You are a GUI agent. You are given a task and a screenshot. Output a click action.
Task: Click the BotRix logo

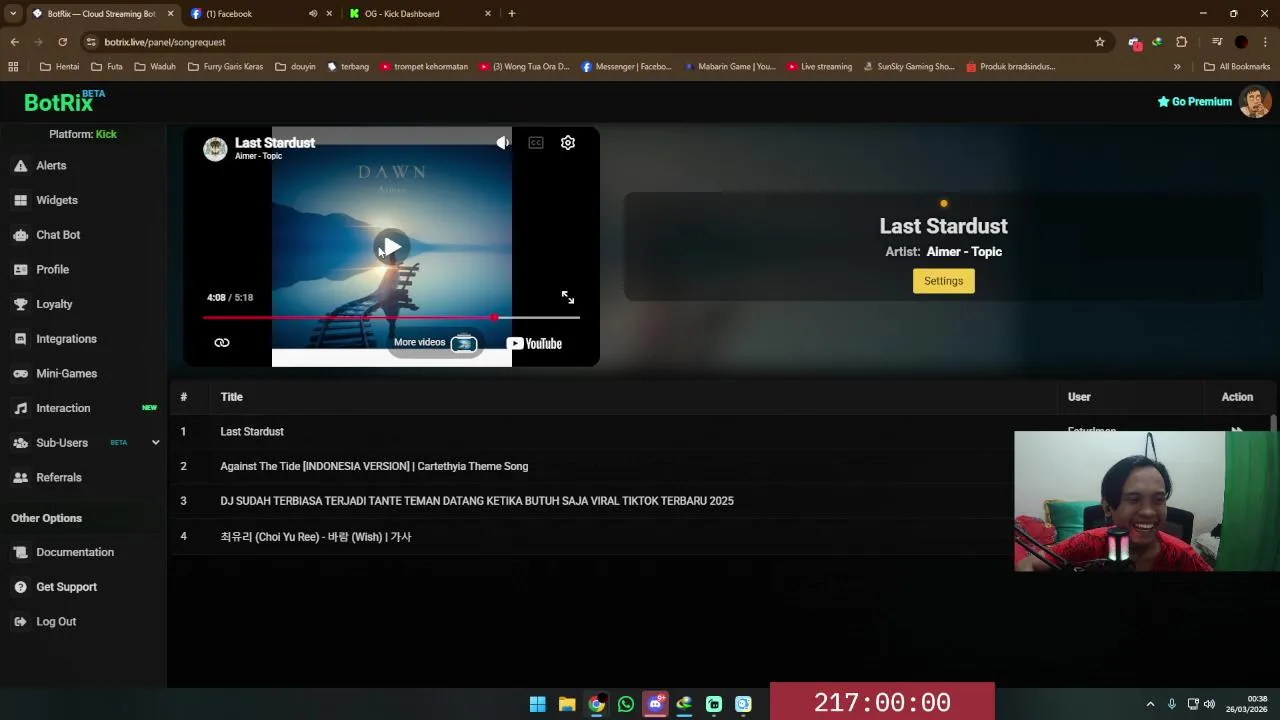[x=64, y=102]
